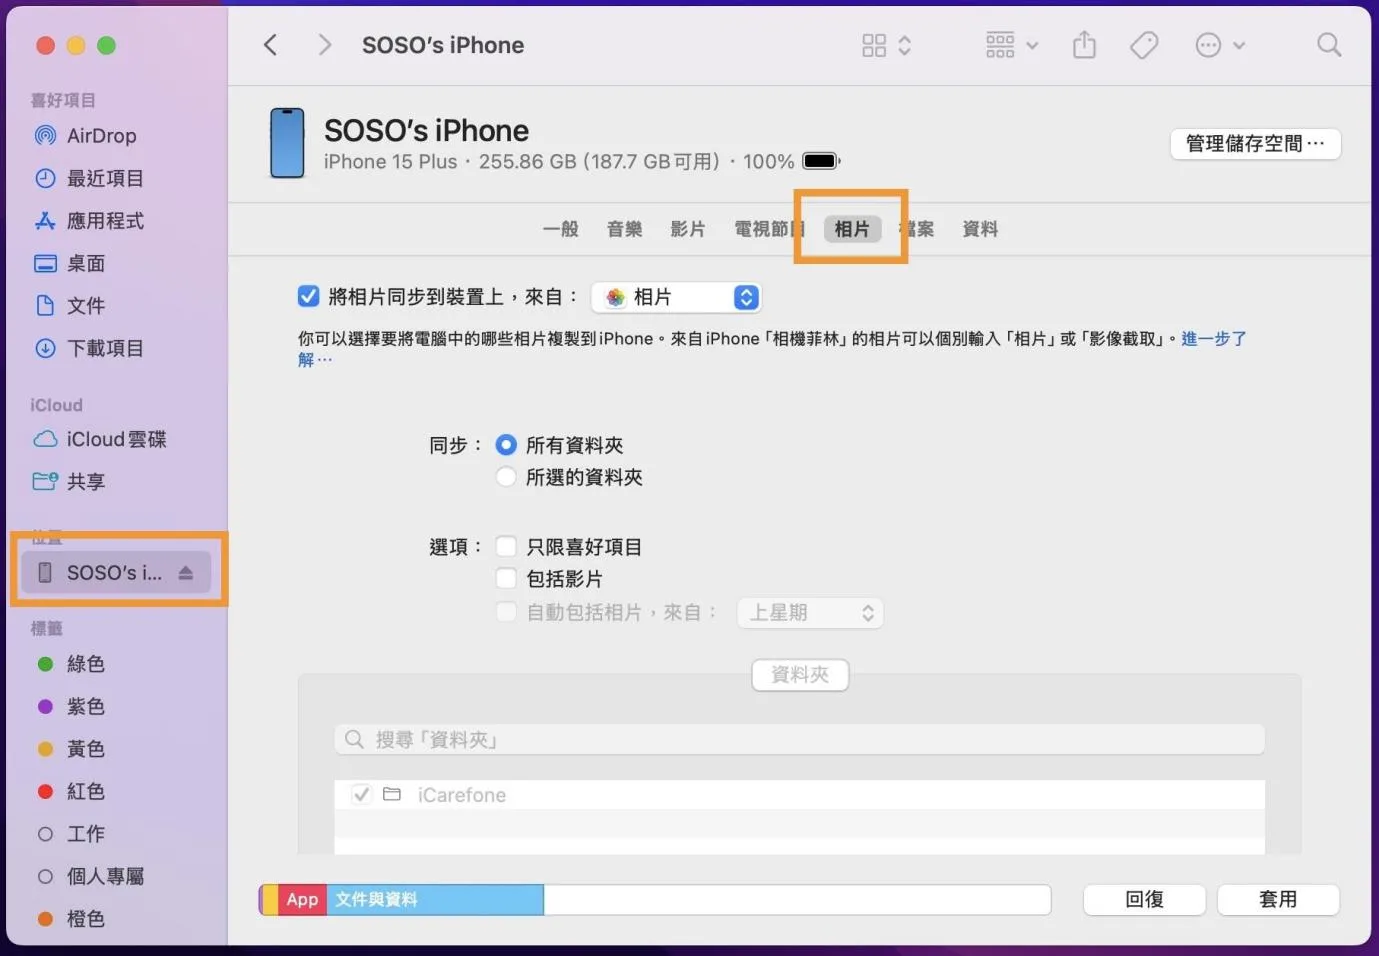Go back with the left chevron
1379x956 pixels.
pos(270,45)
